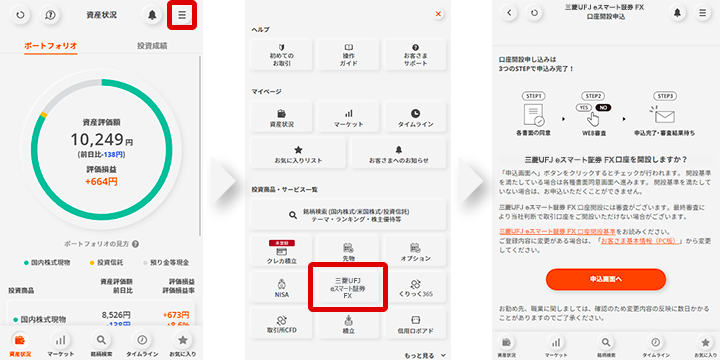Open the hamburger menu on the 資産状況 screen
Screen dimensions: 720x360
pyautogui.click(x=182, y=15)
